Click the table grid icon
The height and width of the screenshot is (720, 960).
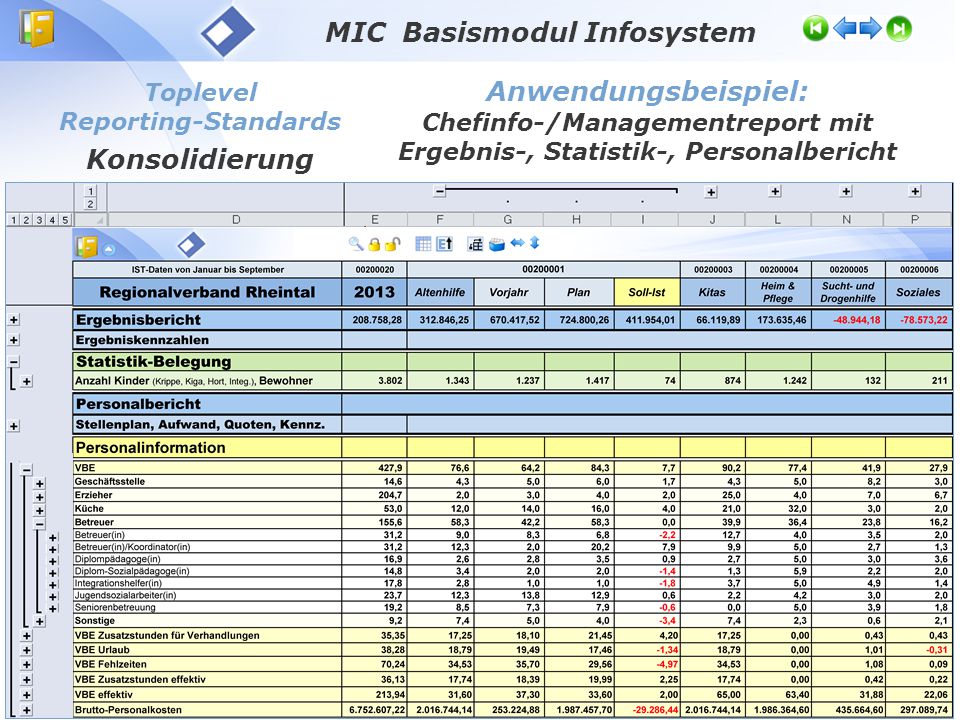tap(423, 244)
